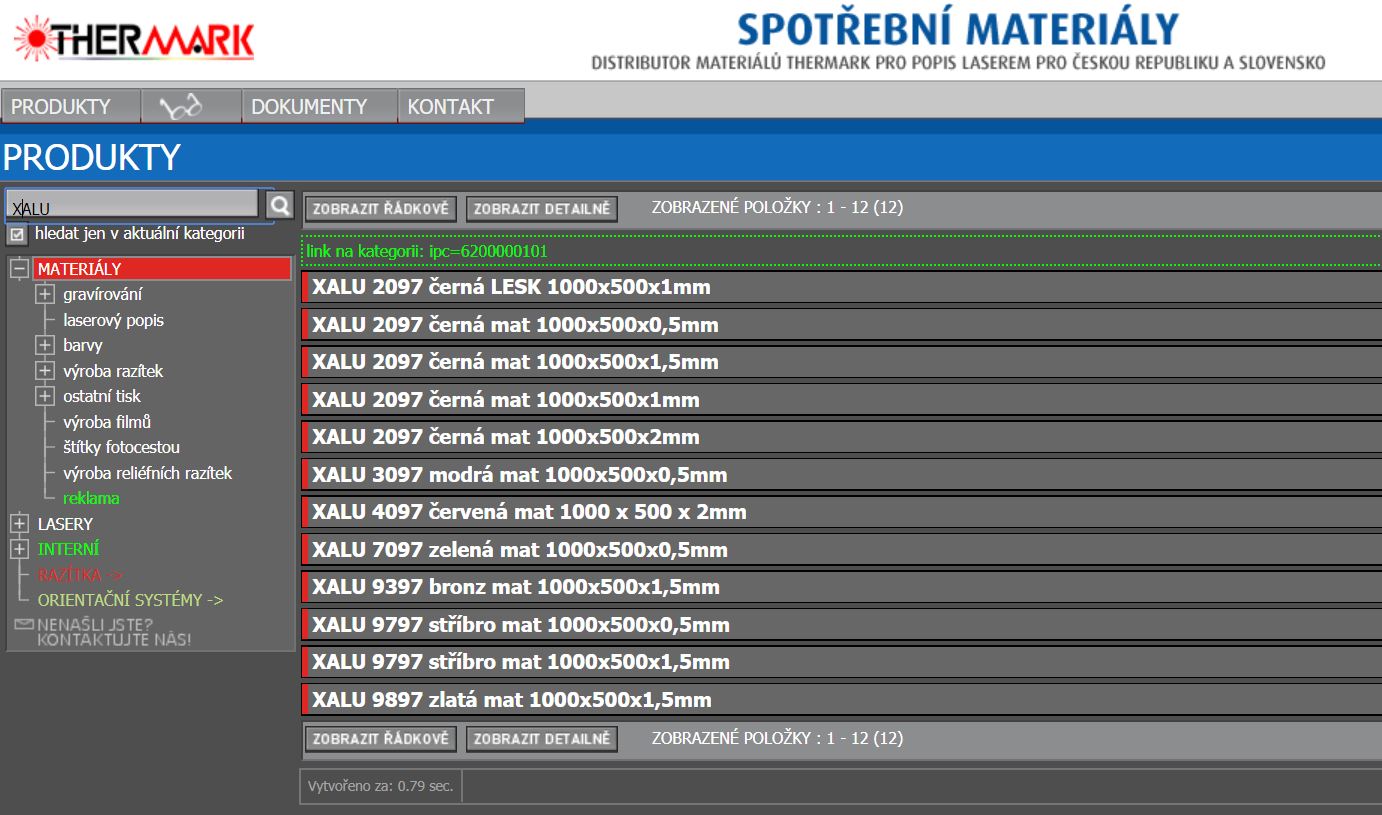This screenshot has height=815, width=1382.
Task: Click the search field containing XALU
Action: coord(132,207)
